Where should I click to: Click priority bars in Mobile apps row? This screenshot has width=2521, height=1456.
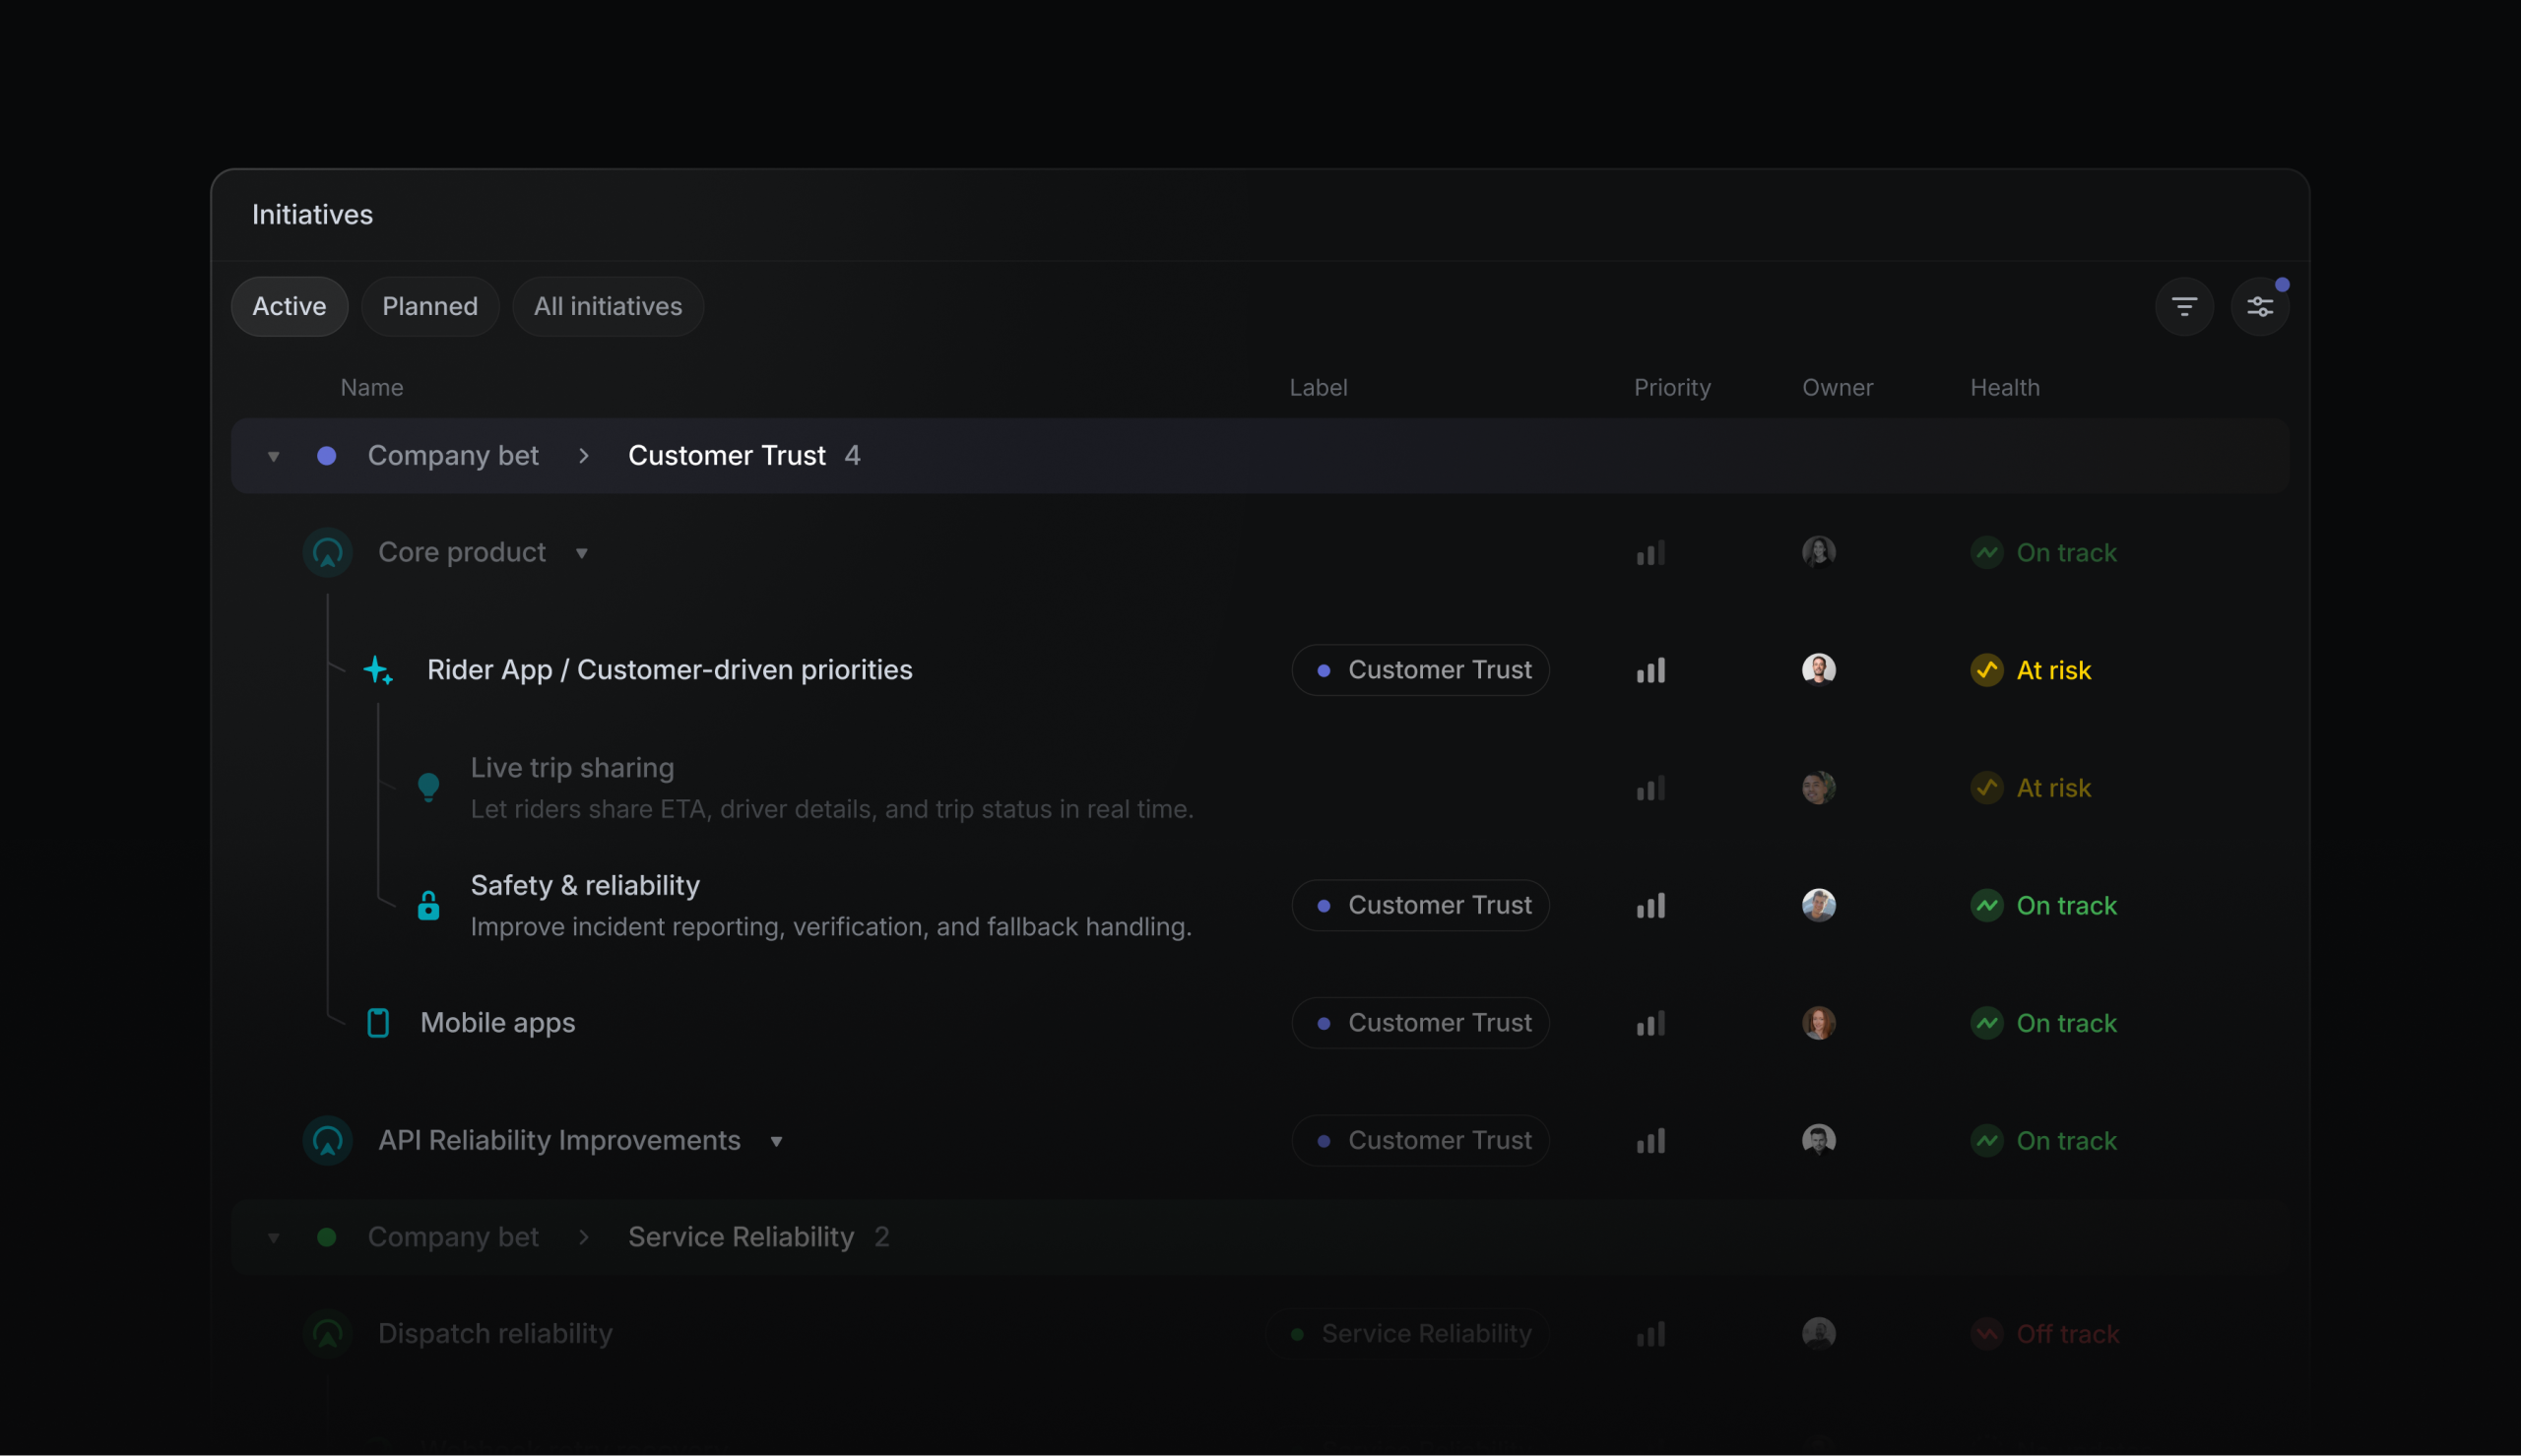pos(1651,1023)
